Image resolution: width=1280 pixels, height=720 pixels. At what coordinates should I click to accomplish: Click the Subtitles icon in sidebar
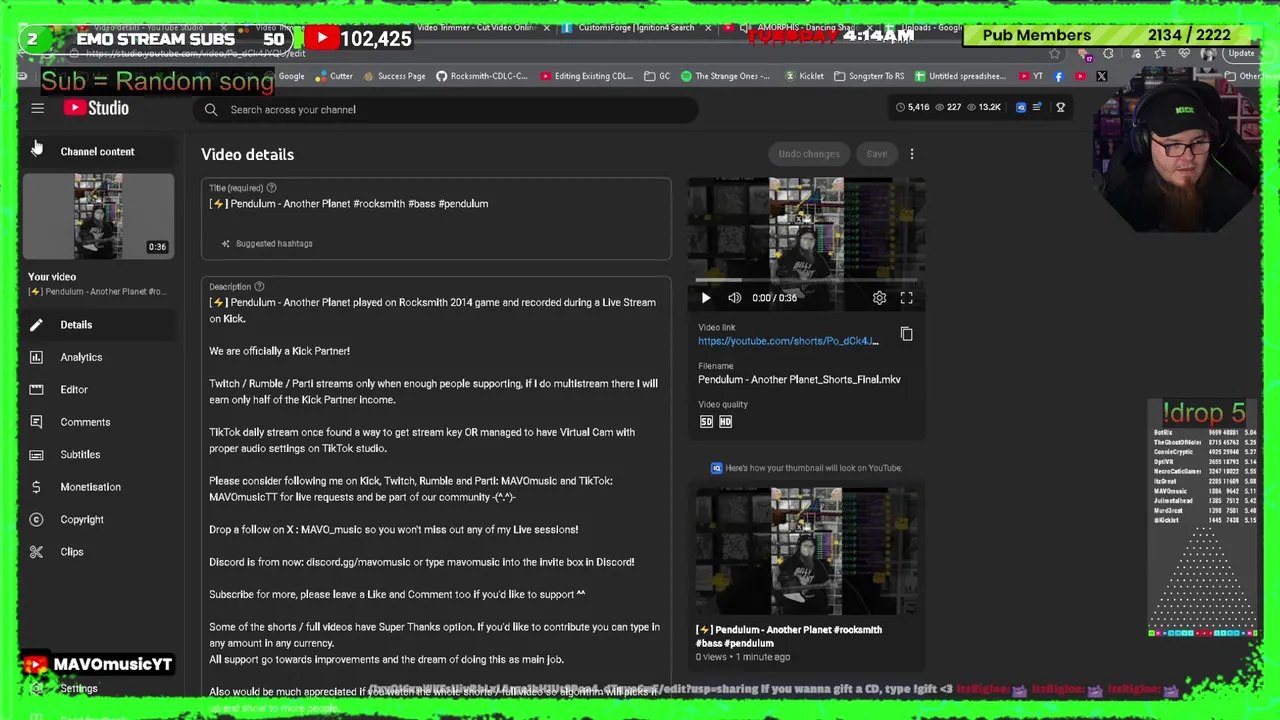[36, 454]
